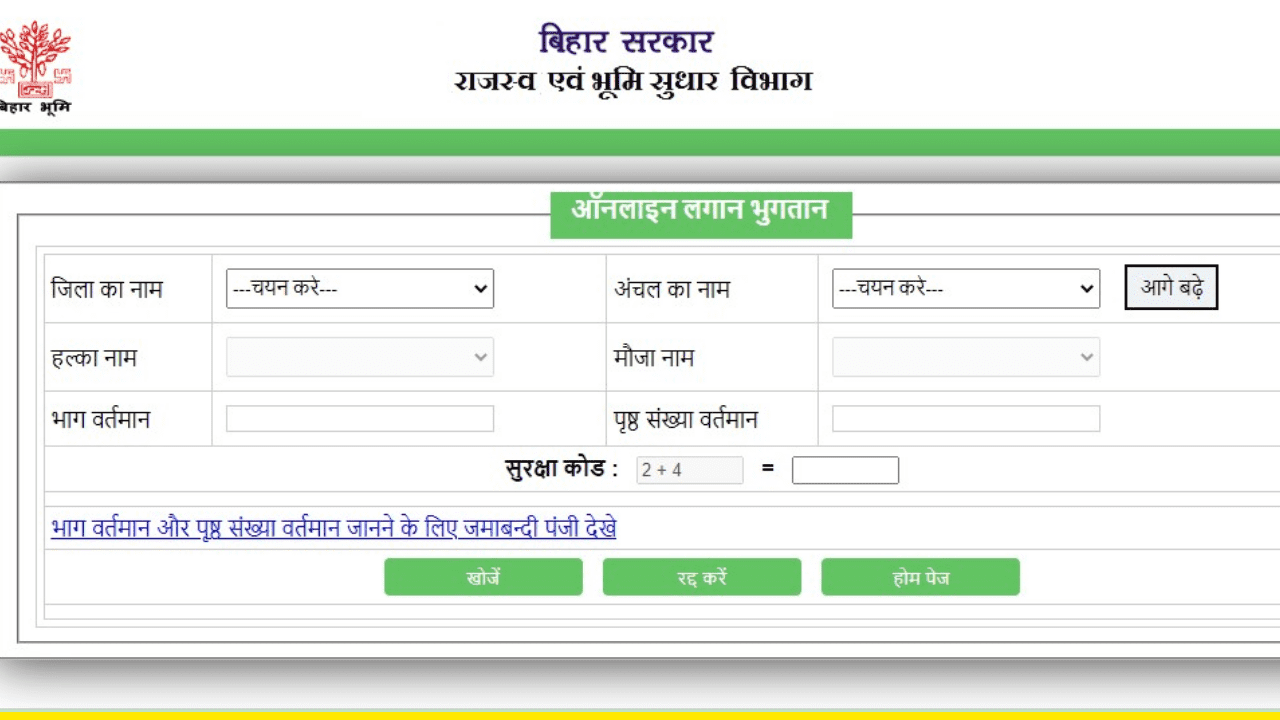
Task: Open the मौजा नाम dropdown
Action: click(963, 357)
